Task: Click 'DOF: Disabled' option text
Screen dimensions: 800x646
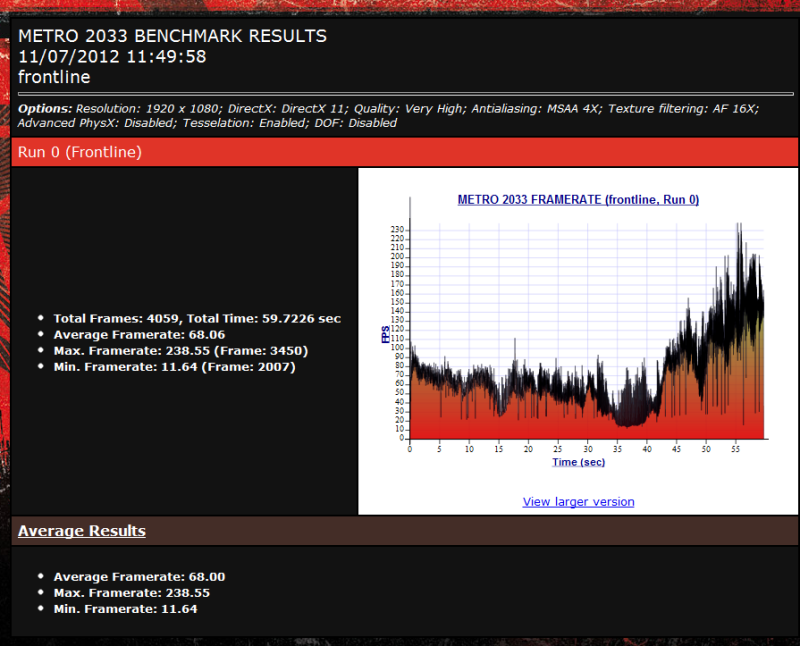Action: pyautogui.click(x=356, y=123)
